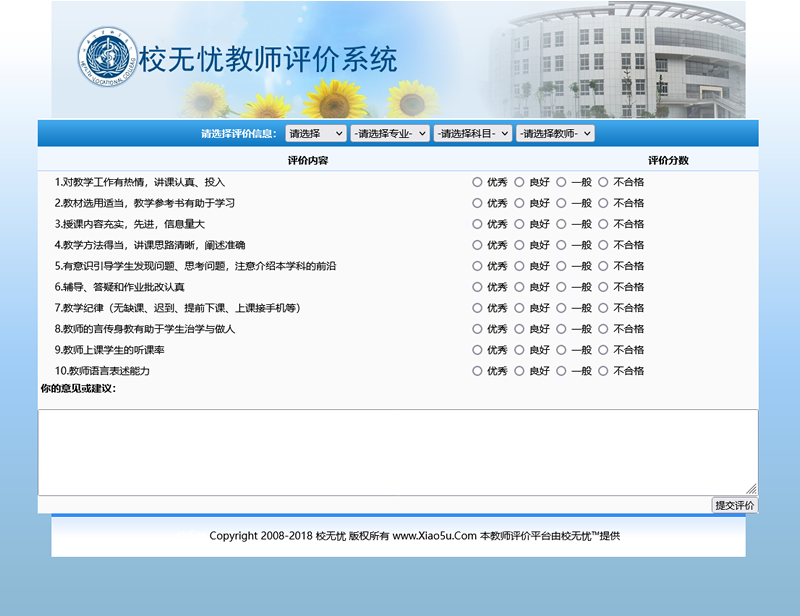Select 不合格 for question 4 about teaching methods
Screen dimensions: 800x616
pyautogui.click(x=604, y=245)
